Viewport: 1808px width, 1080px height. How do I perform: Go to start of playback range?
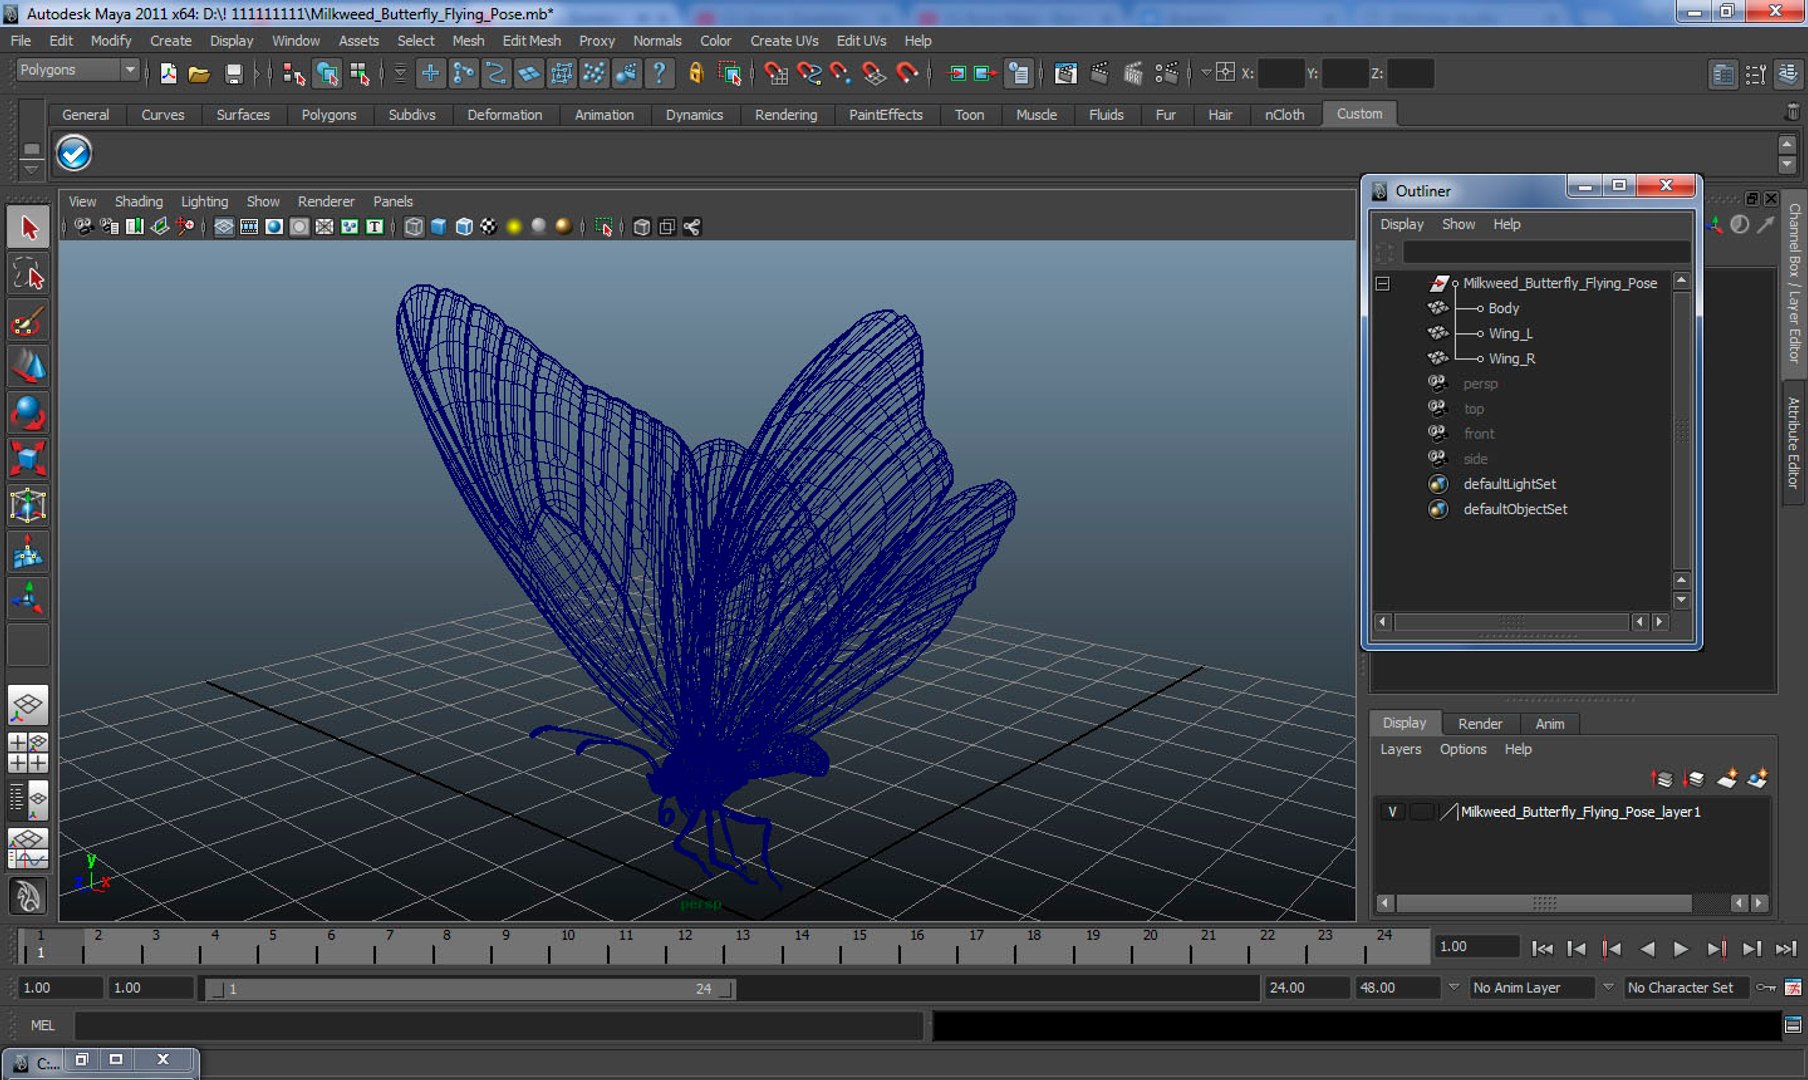click(x=1542, y=949)
